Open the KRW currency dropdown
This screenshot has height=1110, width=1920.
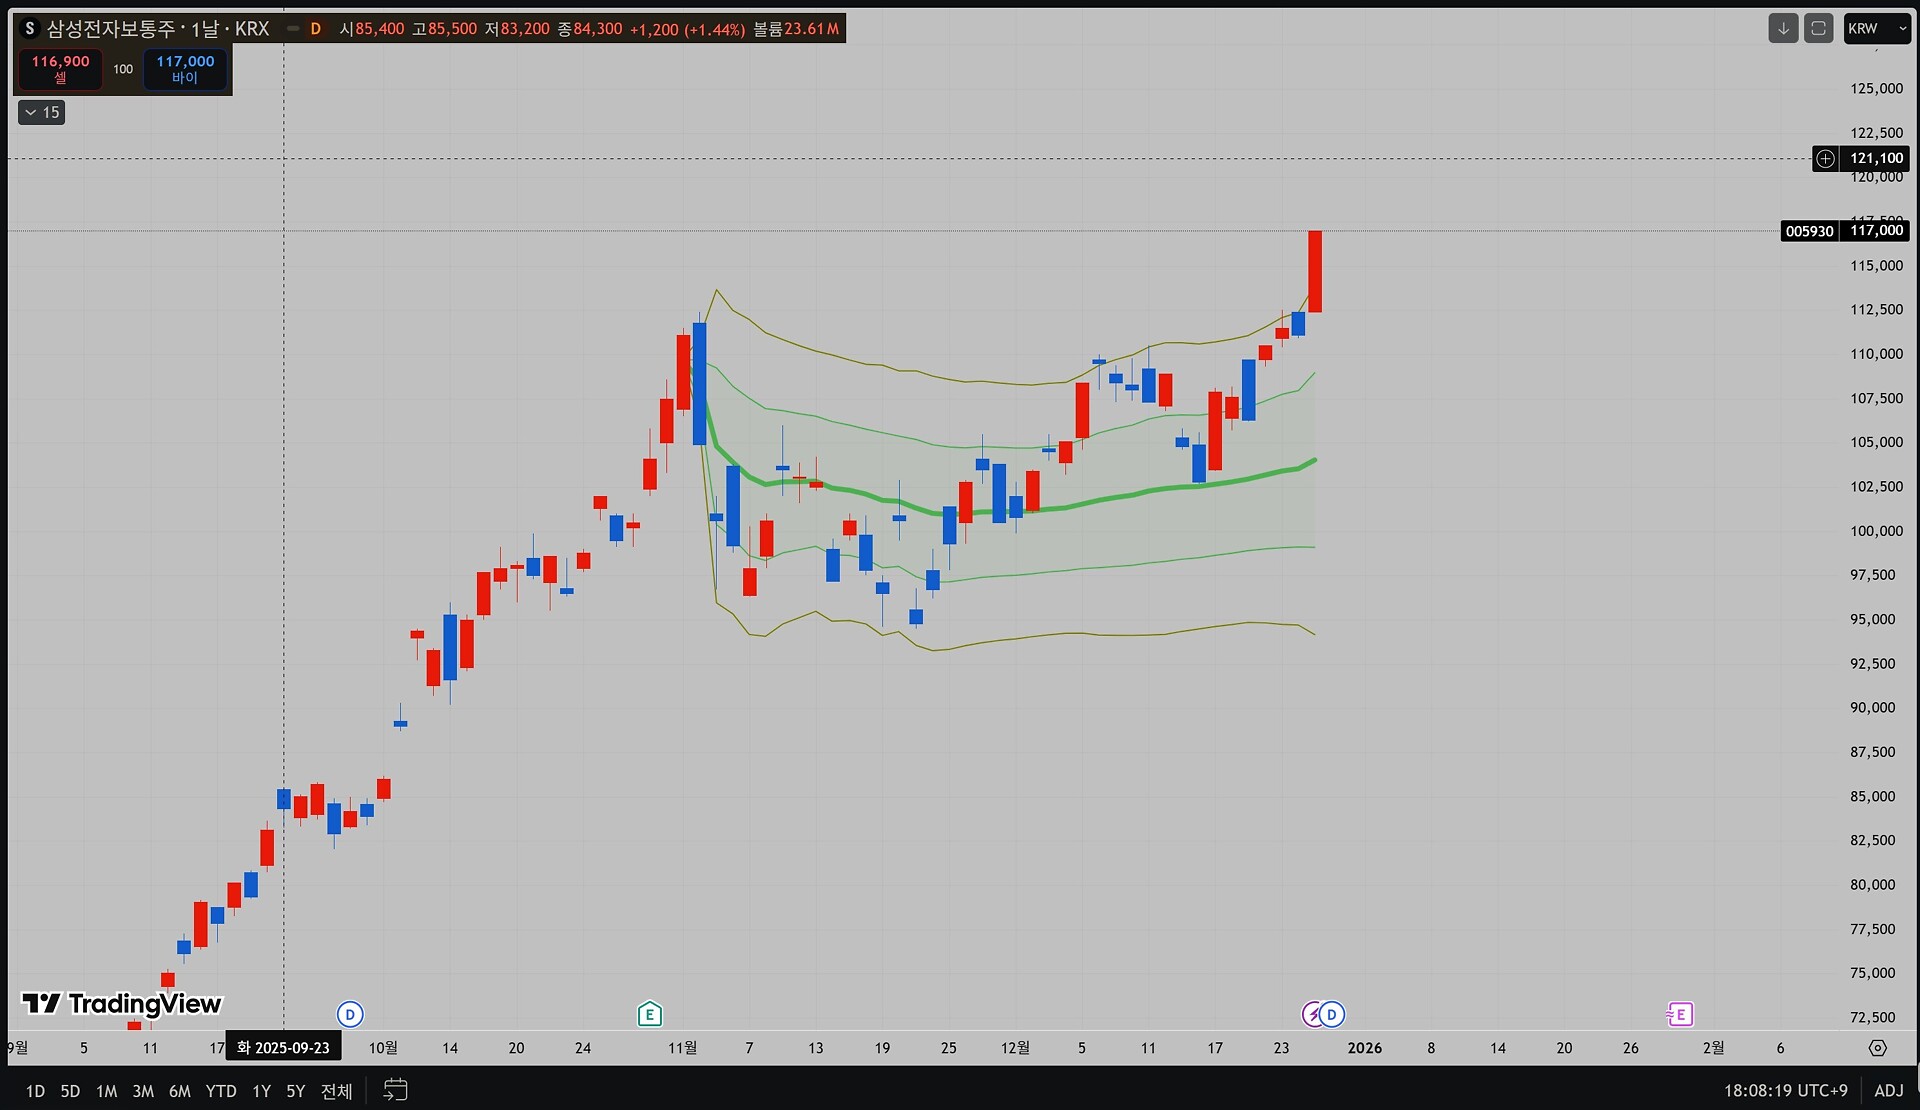pyautogui.click(x=1877, y=28)
